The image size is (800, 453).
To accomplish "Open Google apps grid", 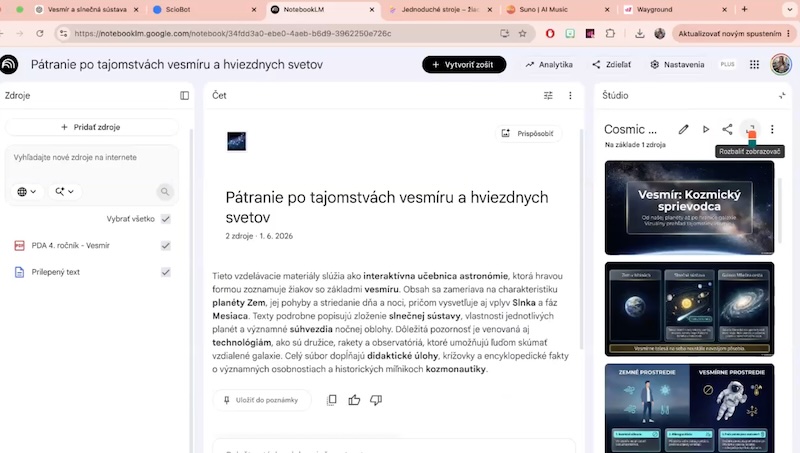I will click(754, 64).
